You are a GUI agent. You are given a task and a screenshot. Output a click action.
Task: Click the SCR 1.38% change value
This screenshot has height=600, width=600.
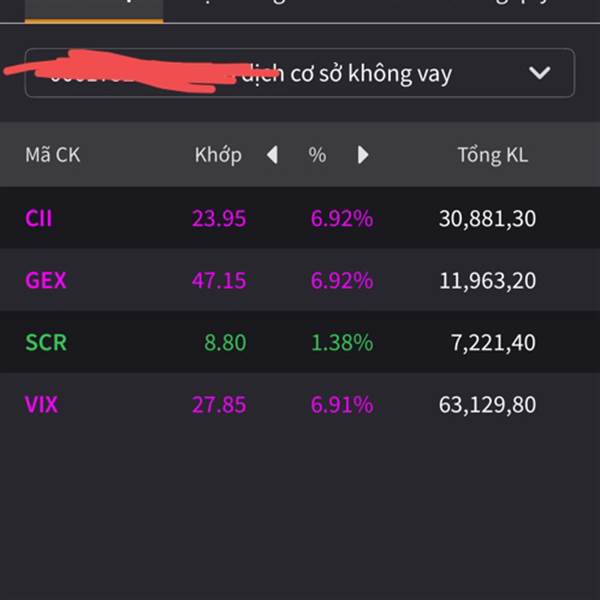(x=341, y=342)
